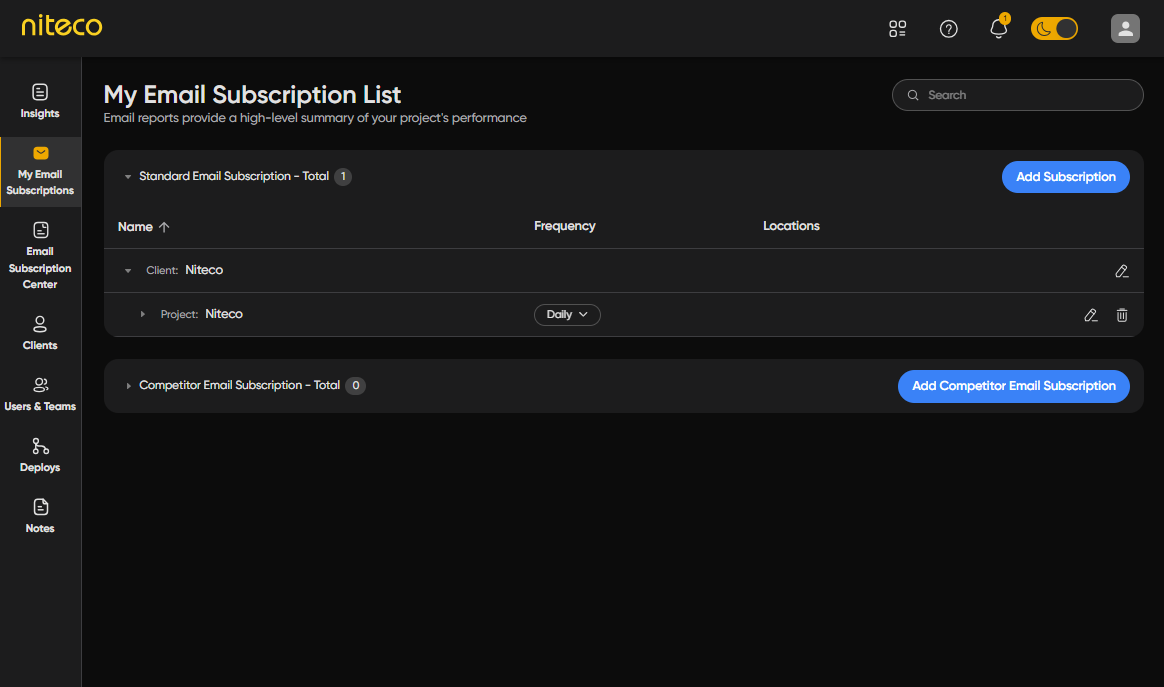Click Add Subscription button

tap(1065, 177)
